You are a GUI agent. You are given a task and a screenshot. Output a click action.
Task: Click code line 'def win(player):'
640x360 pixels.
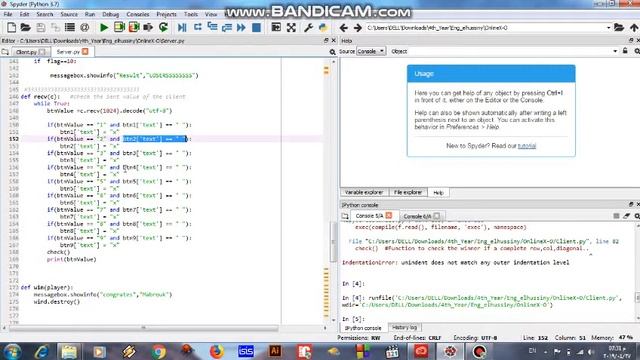(x=47, y=287)
